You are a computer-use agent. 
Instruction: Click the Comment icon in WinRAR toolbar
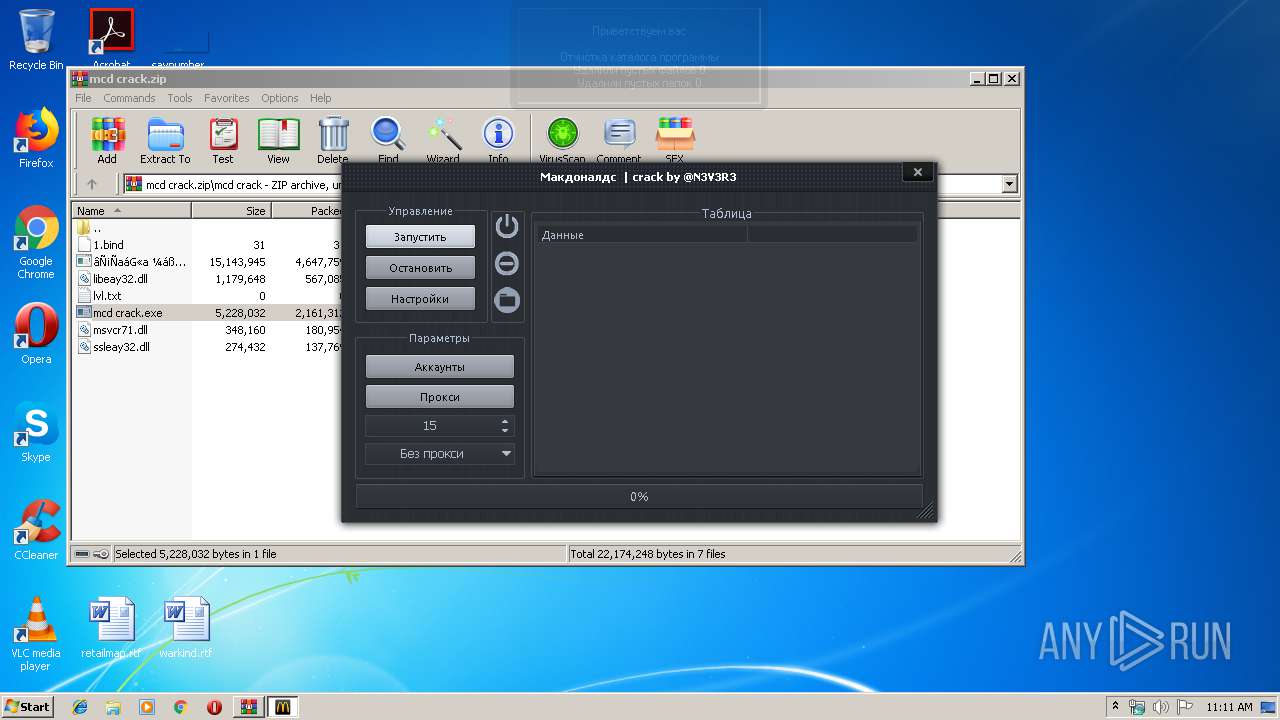(x=619, y=140)
